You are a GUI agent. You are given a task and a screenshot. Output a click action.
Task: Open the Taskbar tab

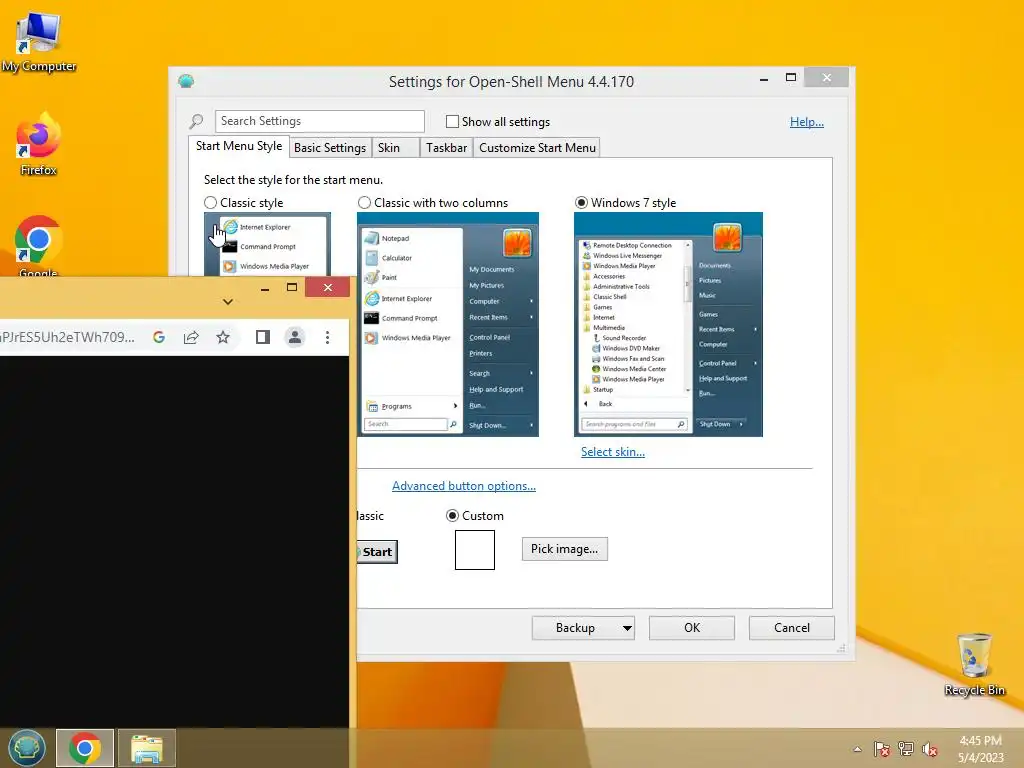coord(447,148)
